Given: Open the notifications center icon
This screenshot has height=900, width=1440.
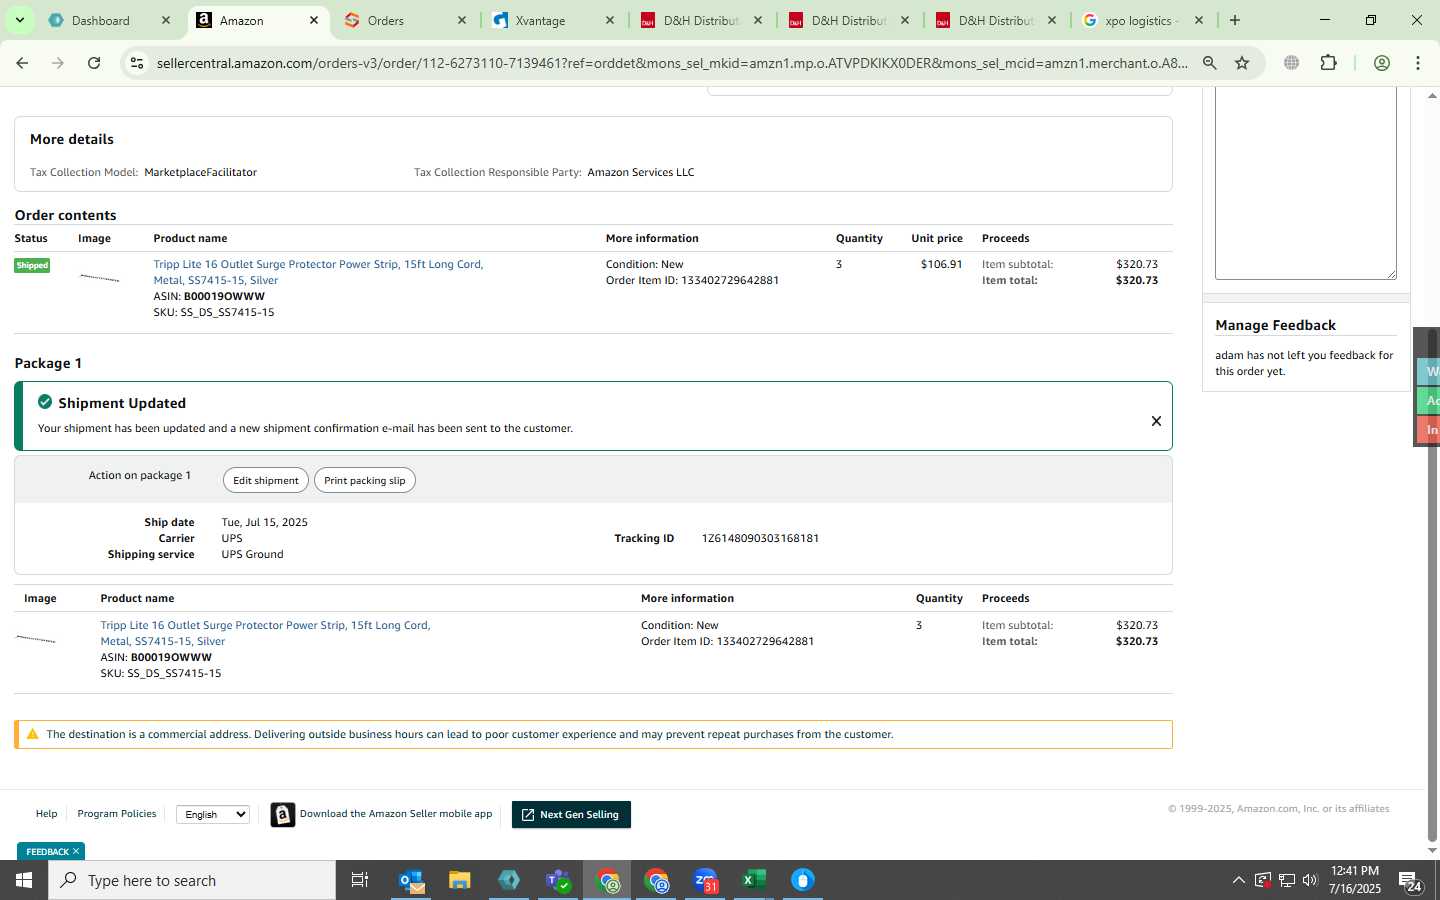Looking at the screenshot, I should [1411, 881].
